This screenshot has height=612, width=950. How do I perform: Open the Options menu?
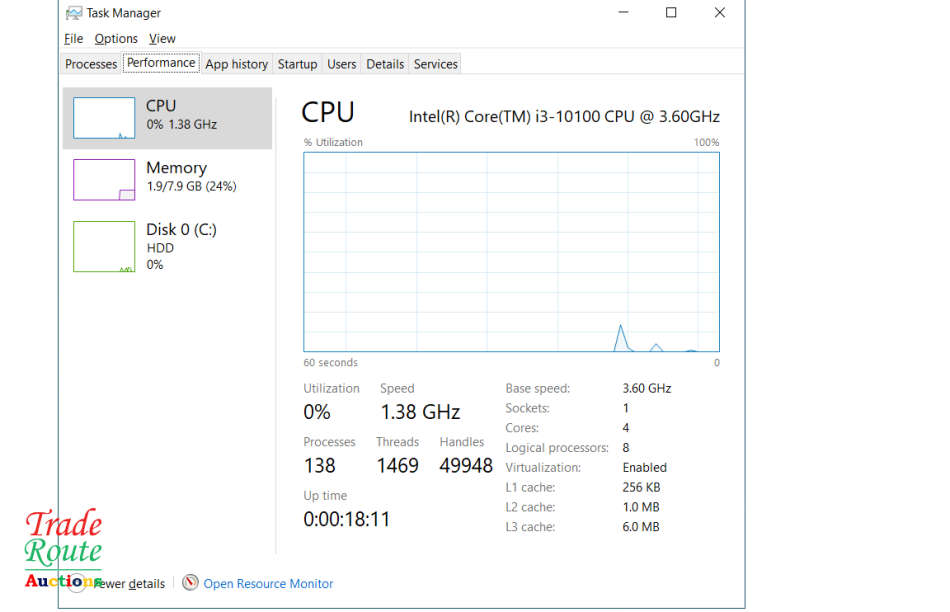coord(116,39)
